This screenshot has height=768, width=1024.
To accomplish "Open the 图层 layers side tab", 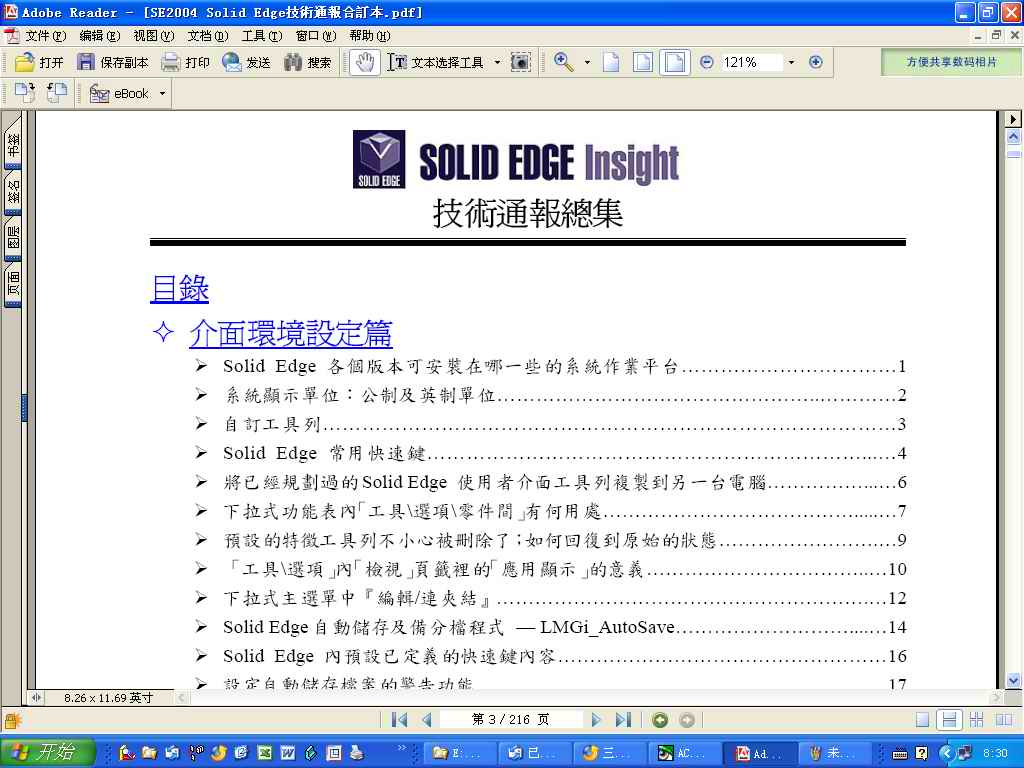I will click(12, 238).
